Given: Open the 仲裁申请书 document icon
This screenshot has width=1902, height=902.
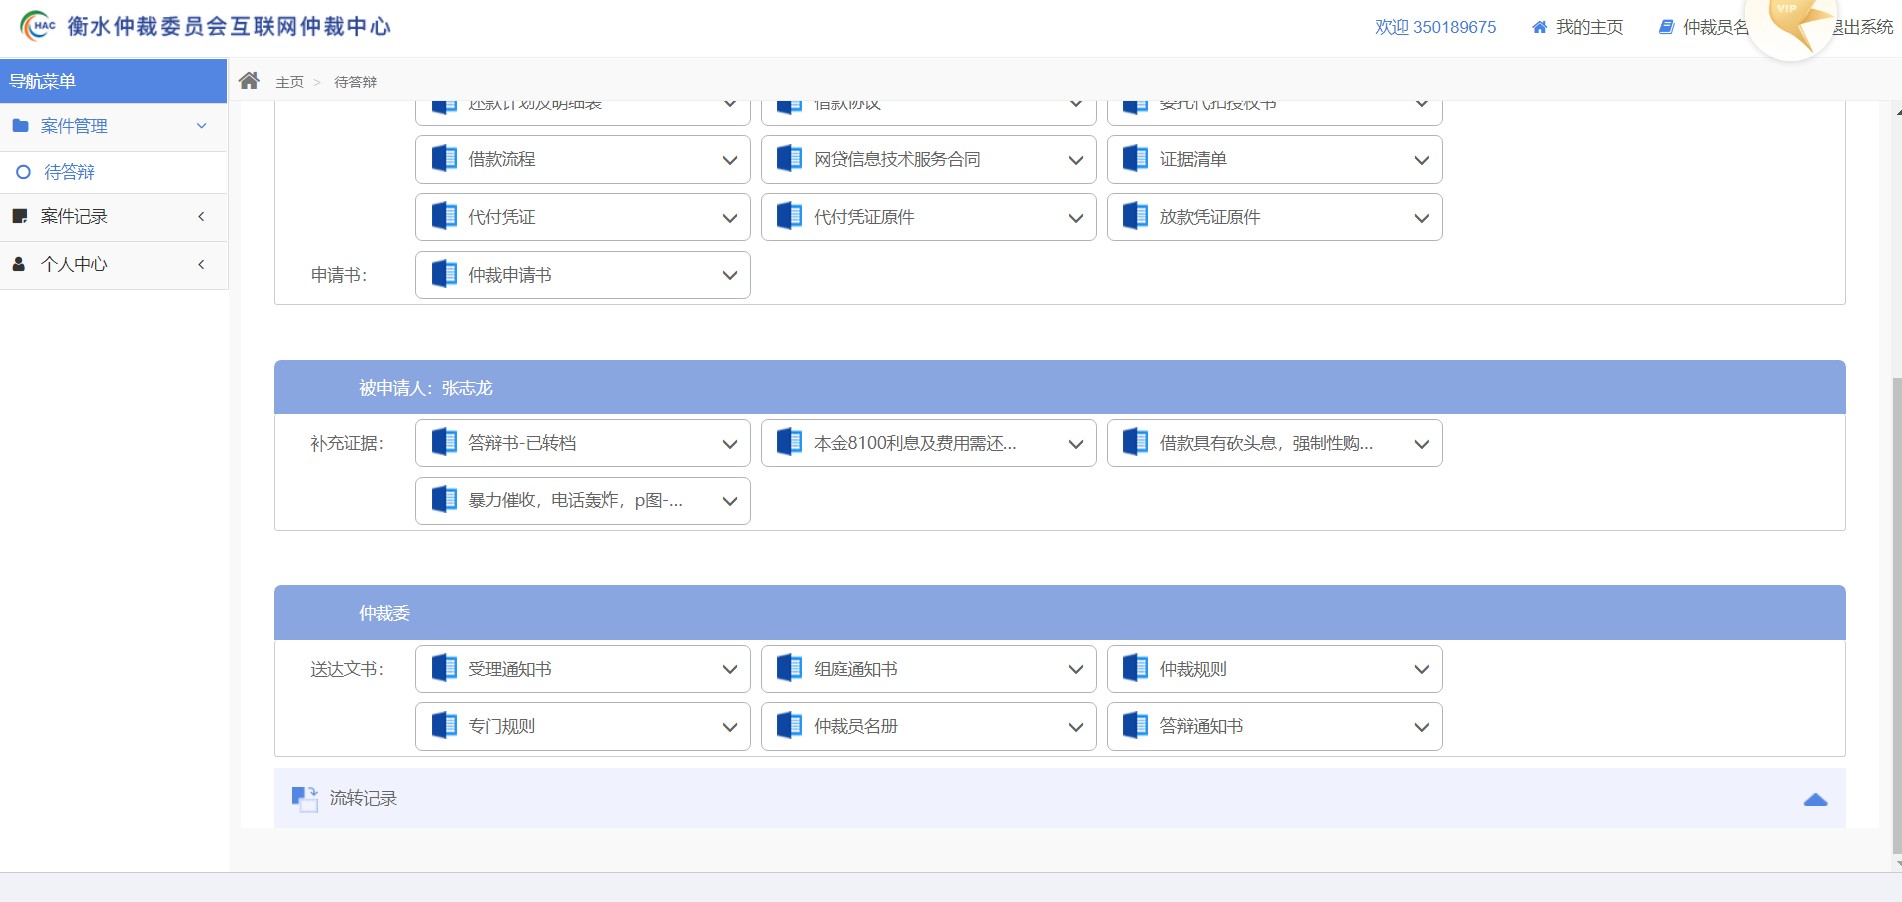Looking at the screenshot, I should click(x=444, y=275).
